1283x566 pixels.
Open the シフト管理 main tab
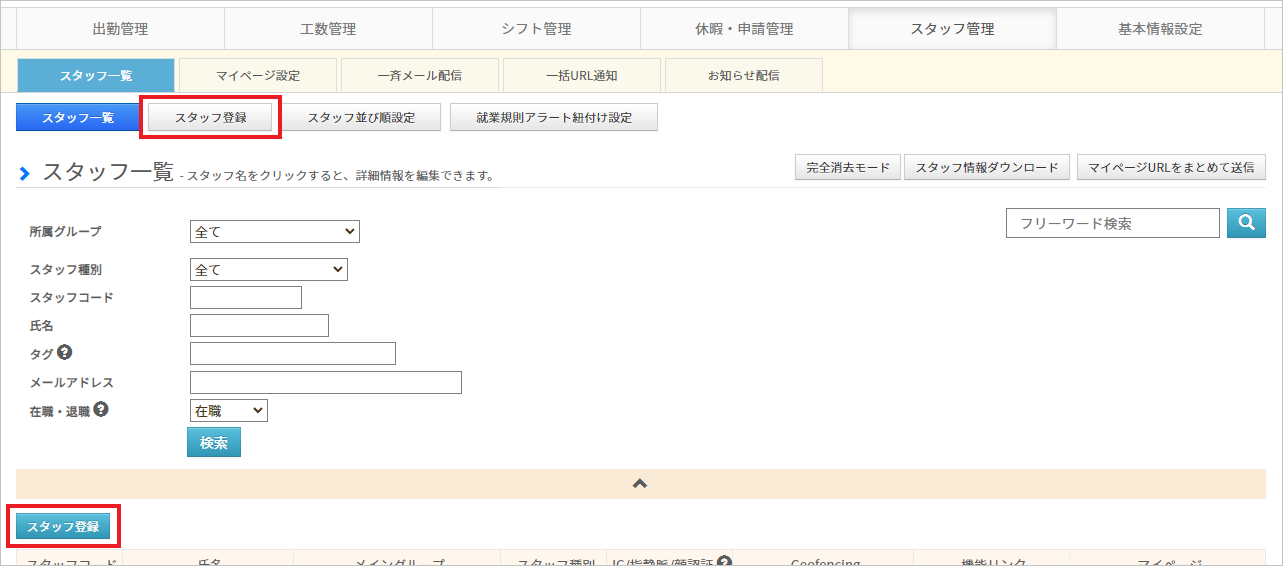(536, 29)
